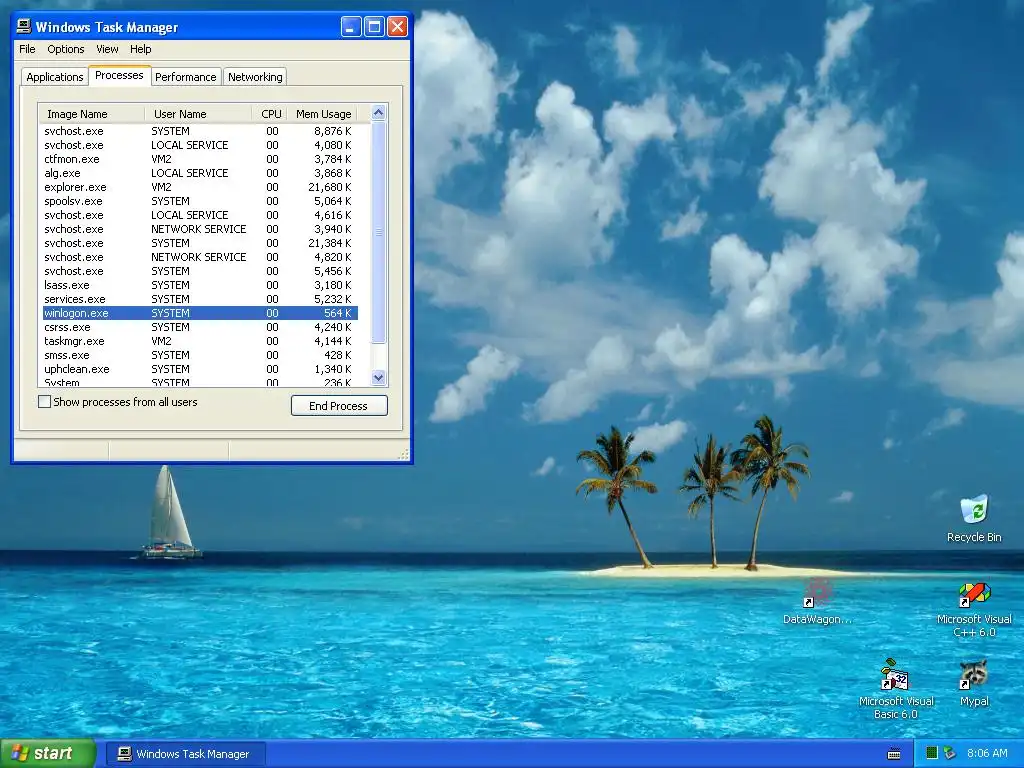Click the End Process button
This screenshot has width=1024, height=768.
[x=339, y=406]
